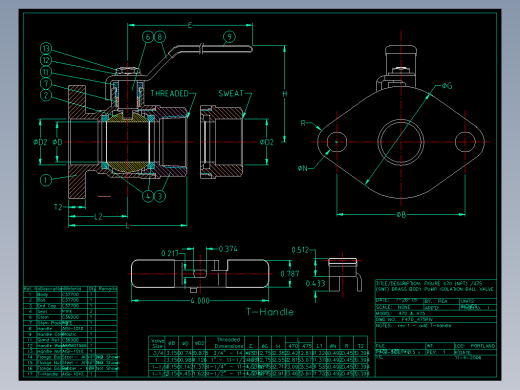Click the 'Threaded Dimensions' table header
The width and height of the screenshot is (520, 390).
click(x=228, y=343)
